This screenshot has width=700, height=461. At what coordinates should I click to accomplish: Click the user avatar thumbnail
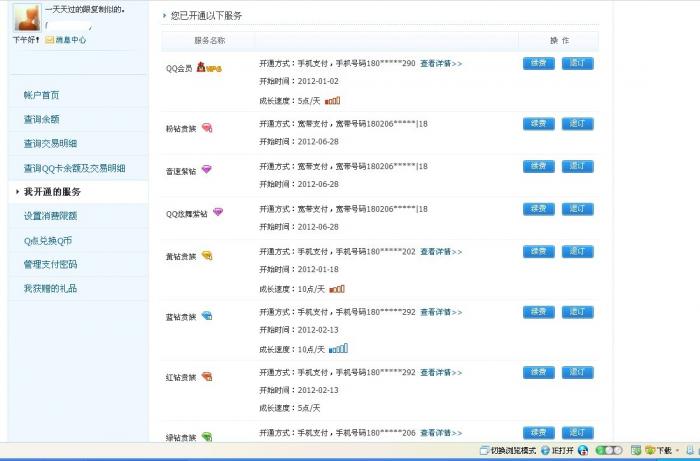[x=27, y=17]
